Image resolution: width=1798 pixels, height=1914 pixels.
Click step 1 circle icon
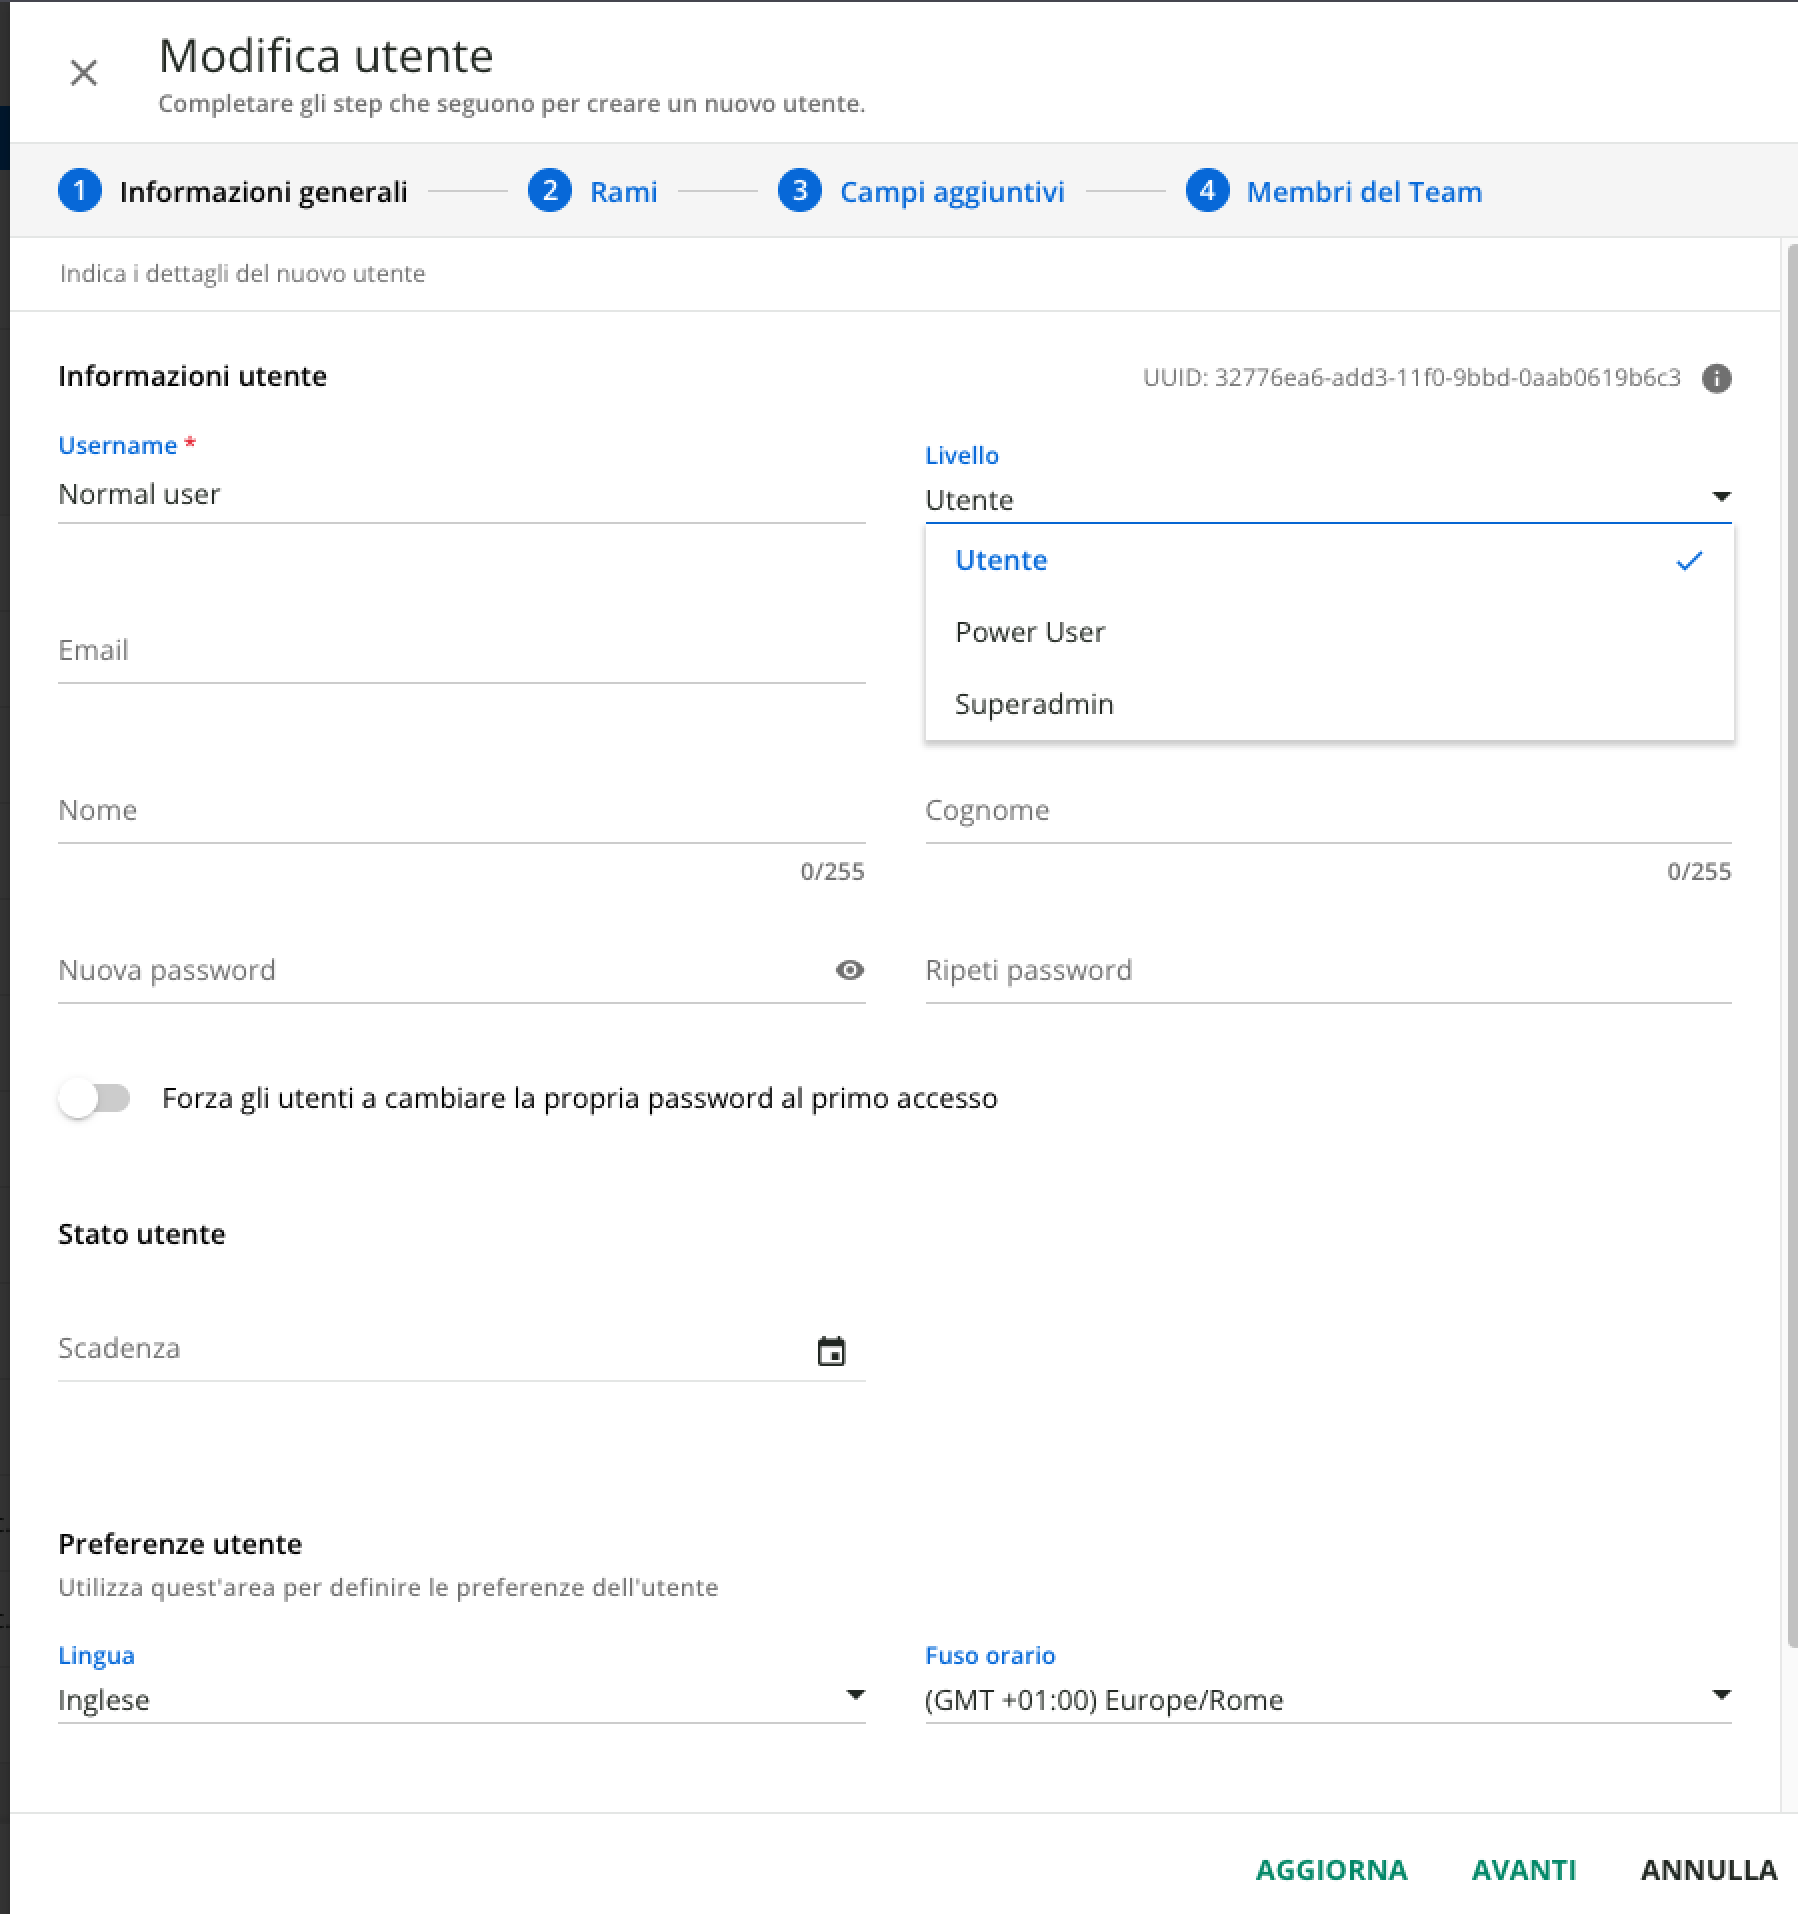pyautogui.click(x=80, y=191)
